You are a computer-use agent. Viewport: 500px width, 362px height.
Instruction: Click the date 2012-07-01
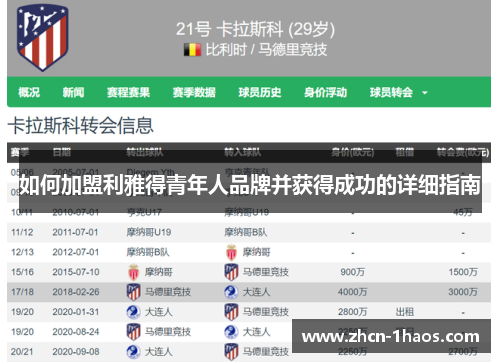point(76,252)
